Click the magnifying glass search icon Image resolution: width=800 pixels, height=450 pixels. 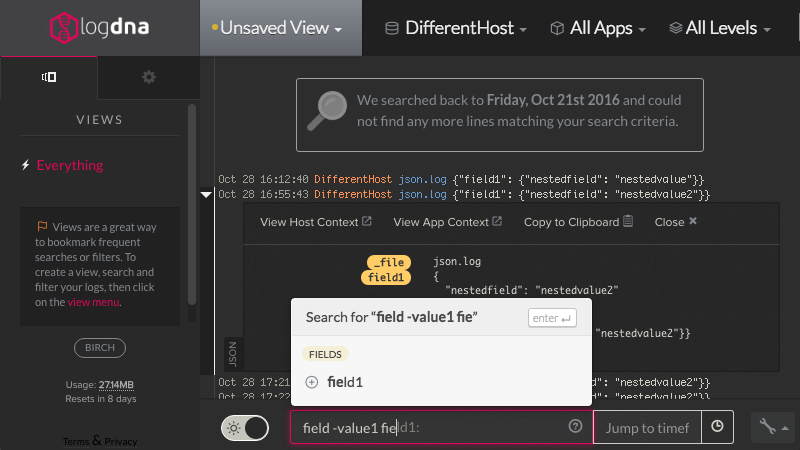[x=327, y=111]
